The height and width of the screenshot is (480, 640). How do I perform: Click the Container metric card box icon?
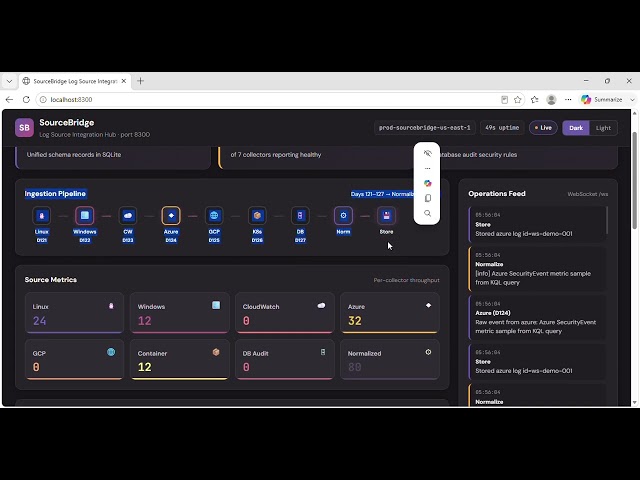[216, 352]
